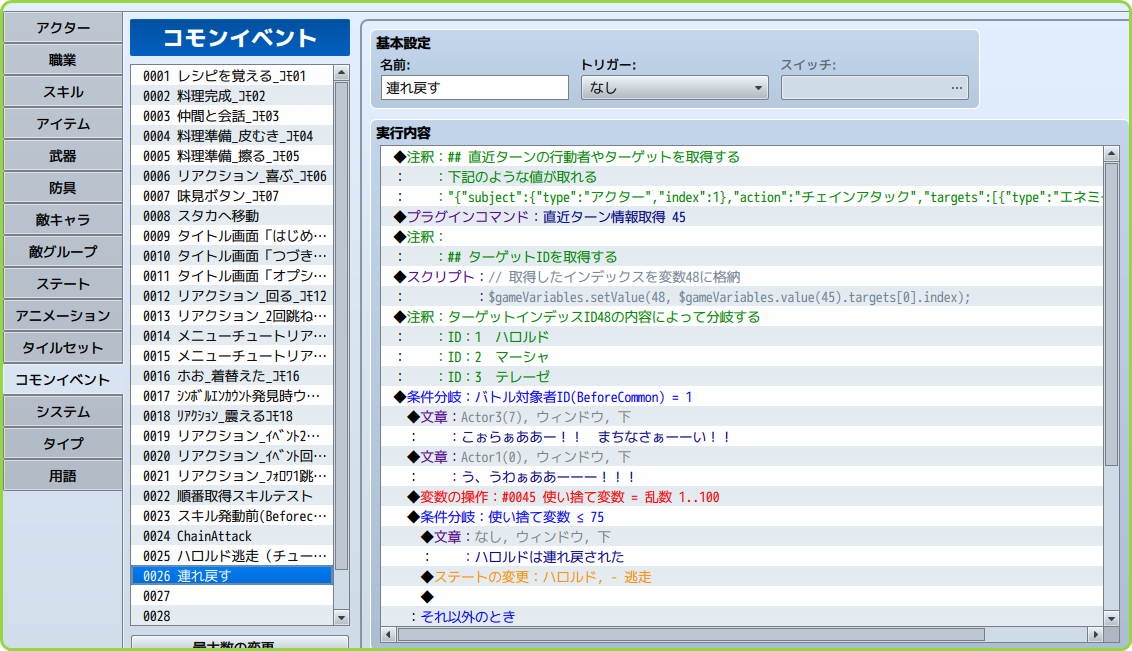Select empty common event 0028

click(x=232, y=616)
